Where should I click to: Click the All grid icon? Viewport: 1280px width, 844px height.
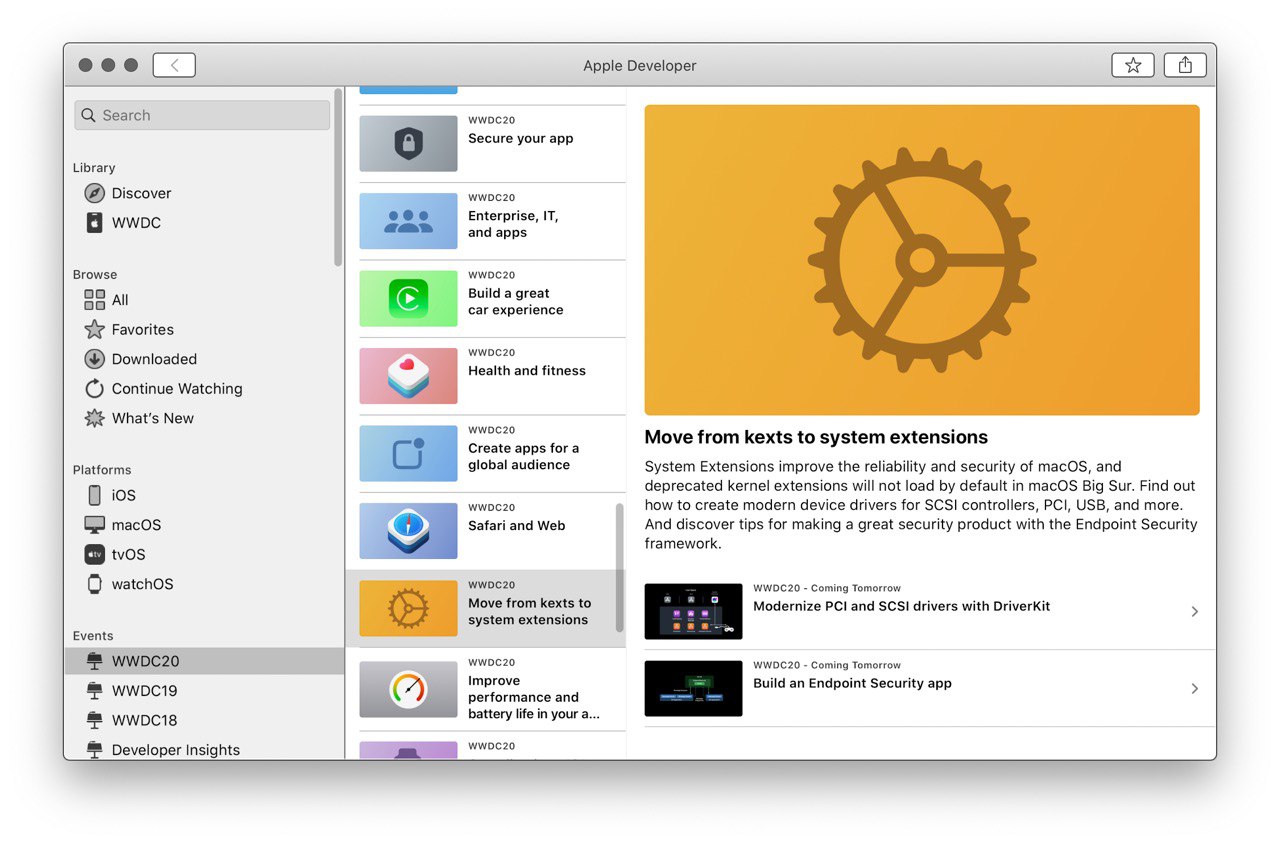coord(94,300)
